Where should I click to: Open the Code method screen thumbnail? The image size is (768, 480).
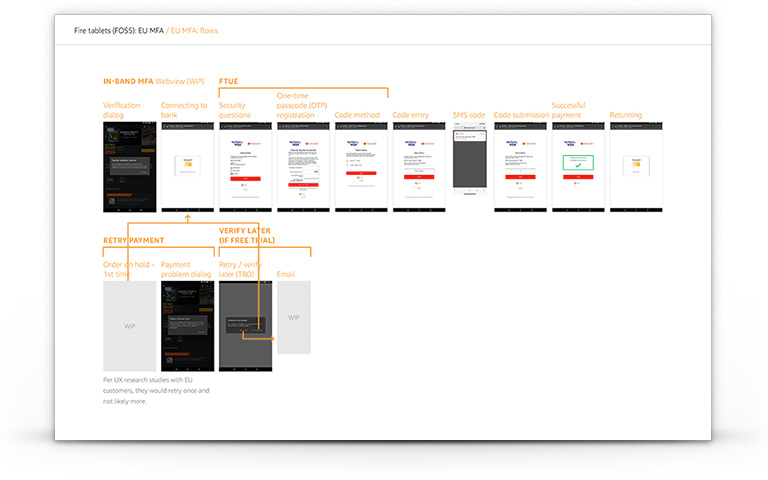tap(361, 167)
